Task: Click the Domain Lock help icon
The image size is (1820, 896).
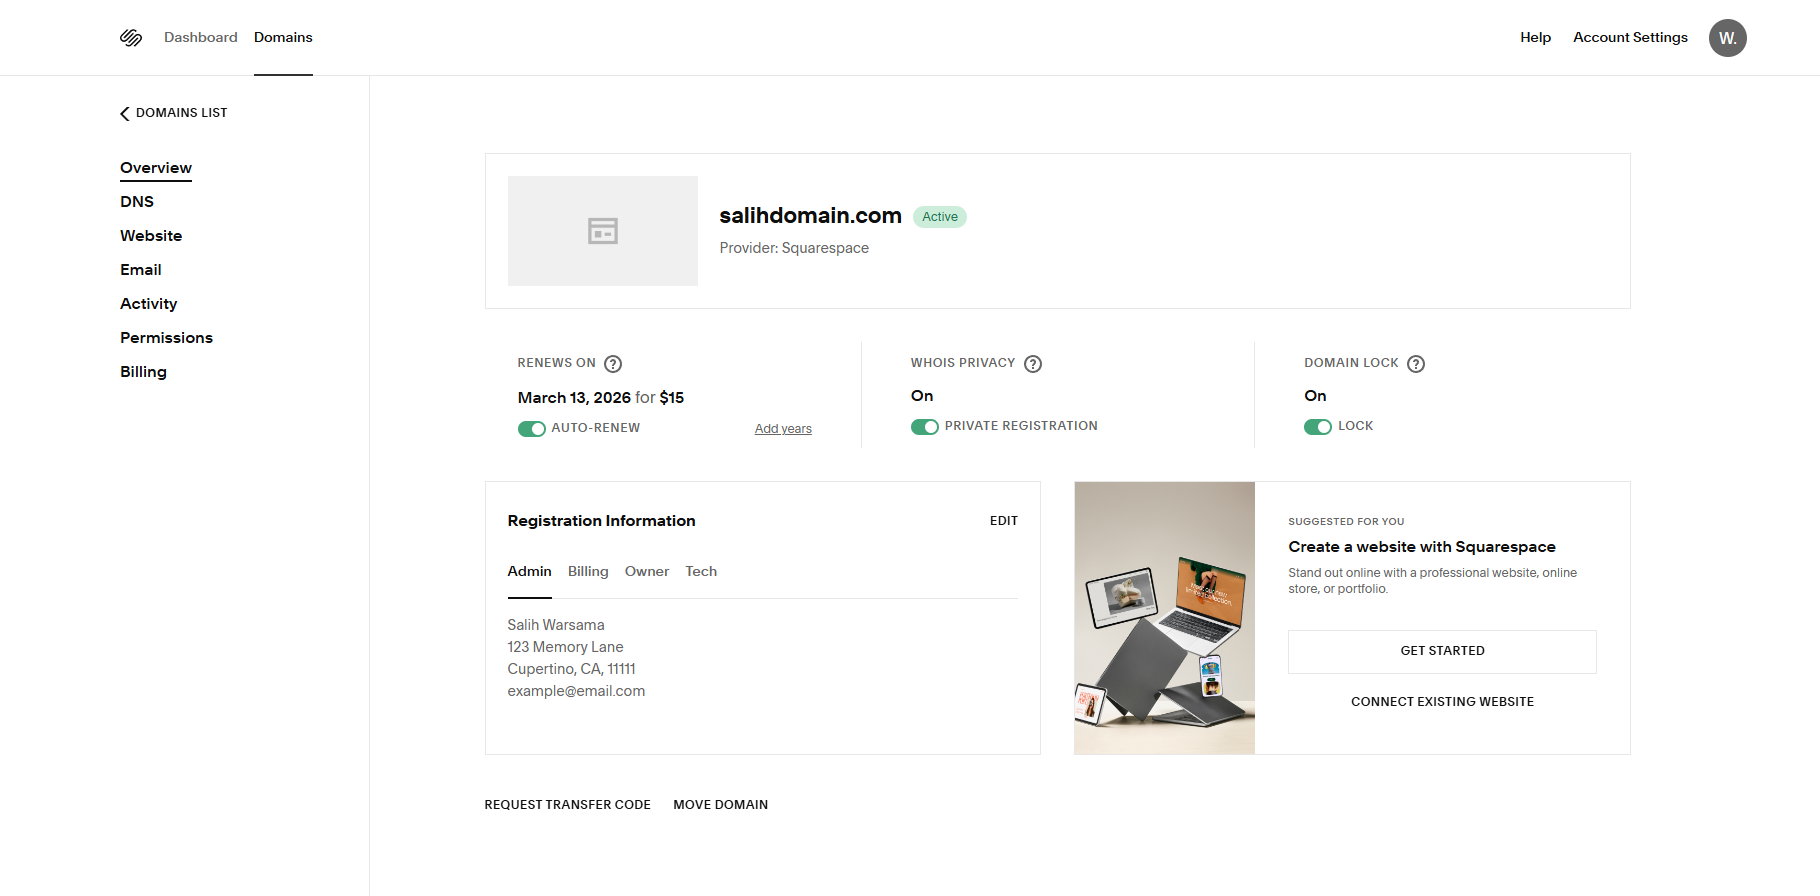Action: pos(1416,364)
